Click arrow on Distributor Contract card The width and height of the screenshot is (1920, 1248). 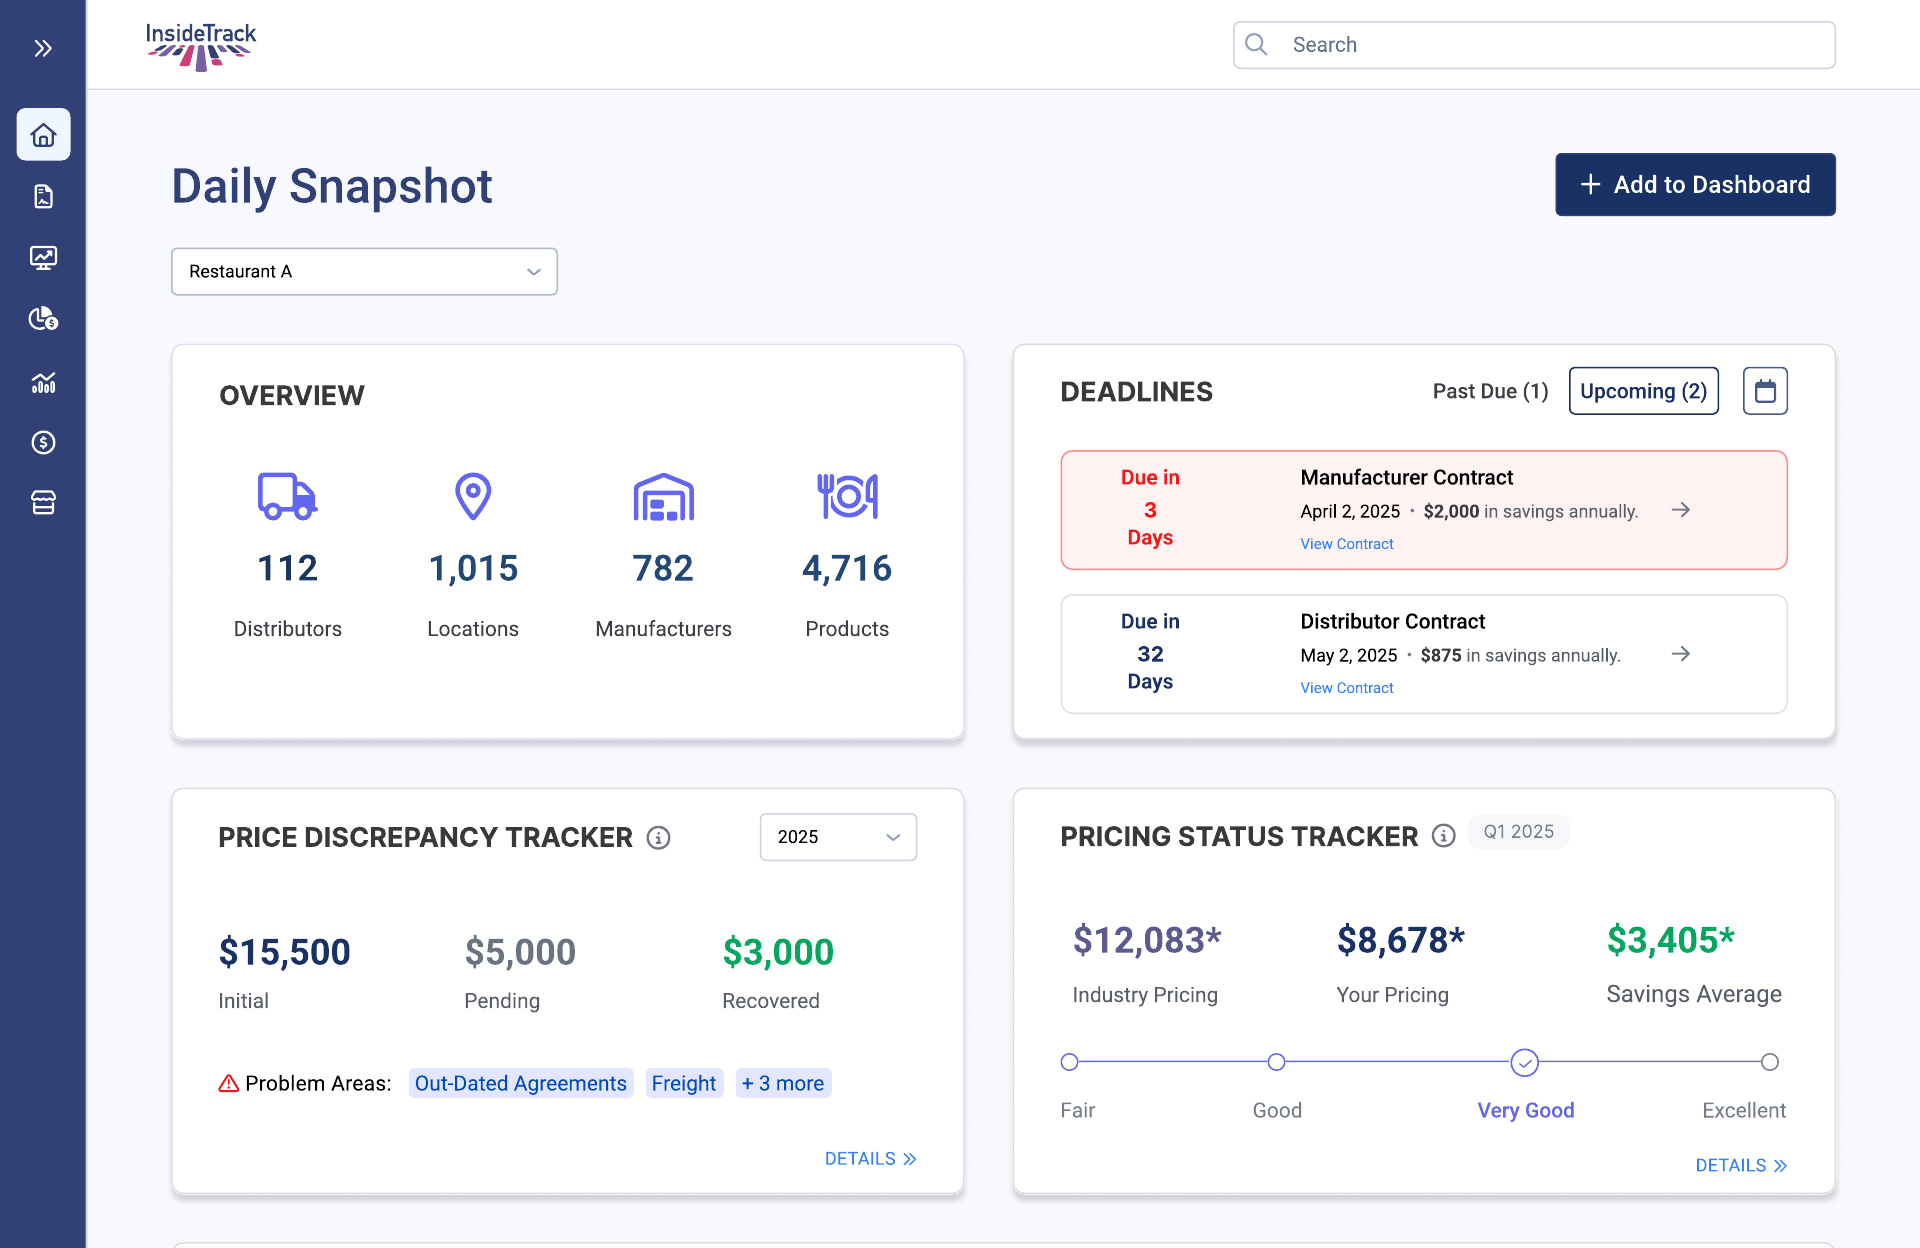pyautogui.click(x=1681, y=654)
